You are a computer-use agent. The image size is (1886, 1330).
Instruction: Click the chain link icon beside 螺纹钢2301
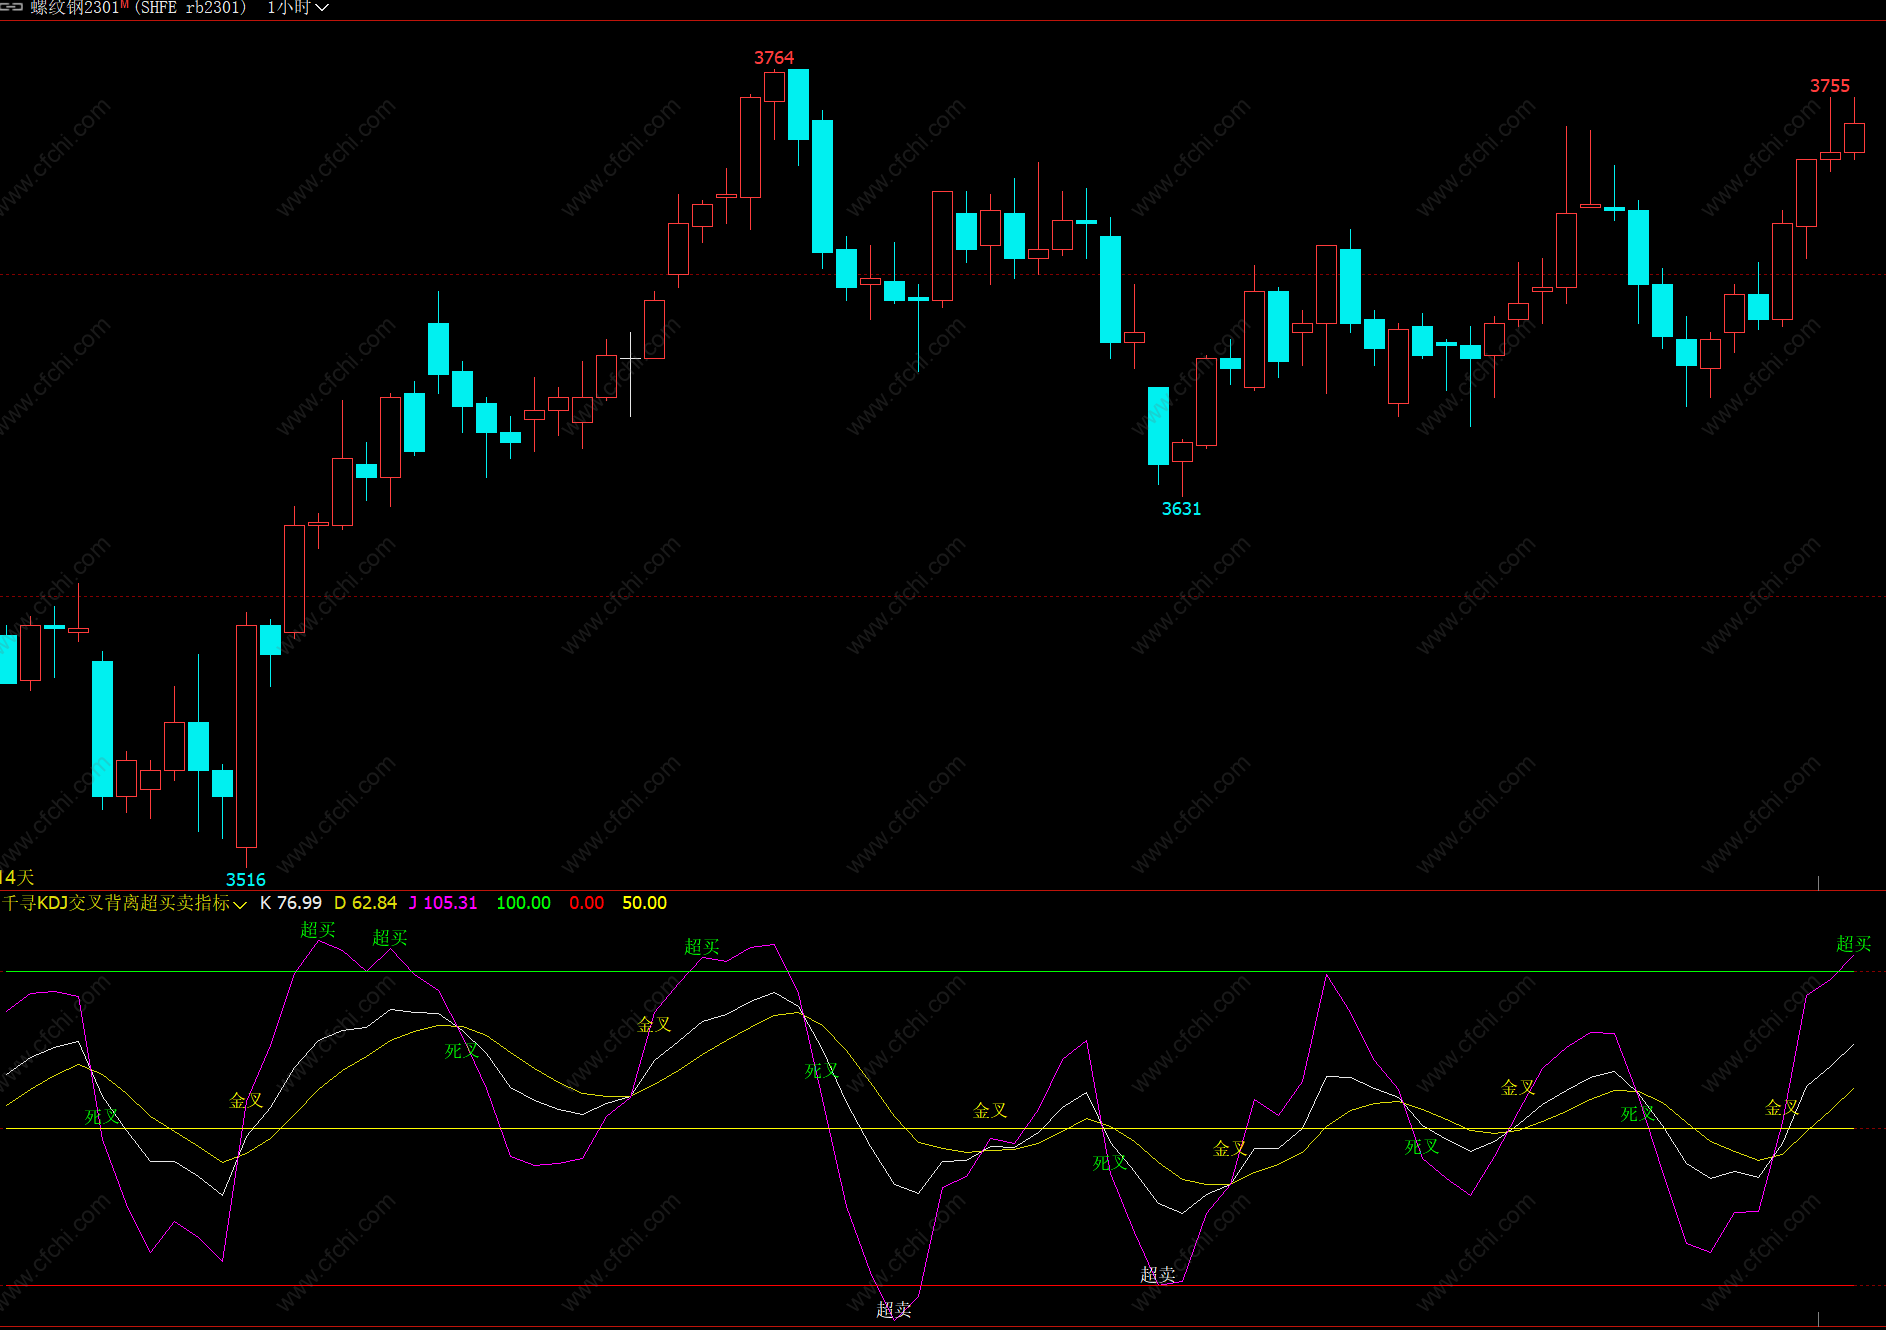coord(12,7)
